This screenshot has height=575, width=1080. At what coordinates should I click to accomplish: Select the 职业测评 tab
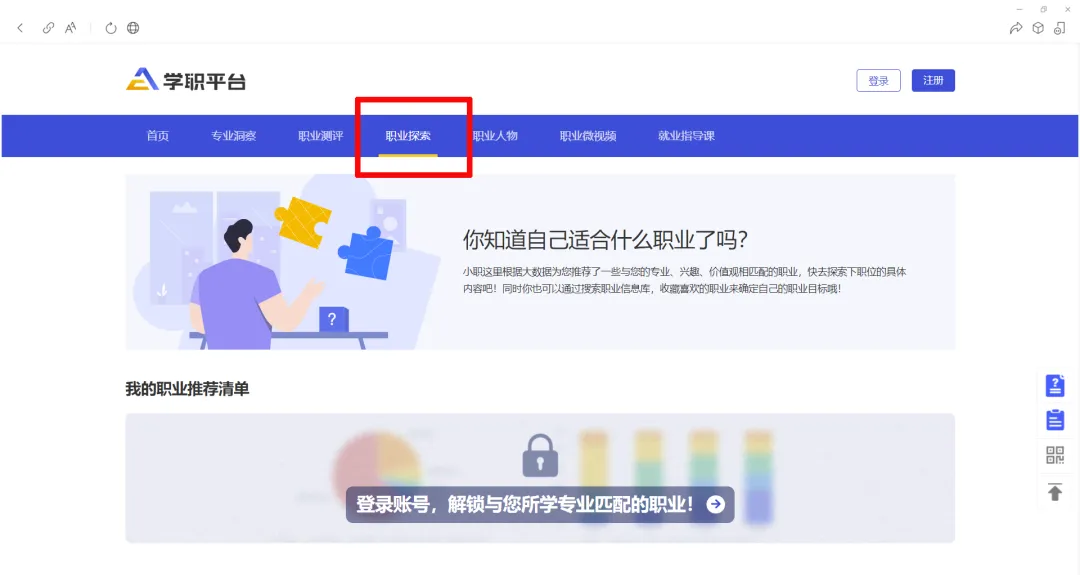(320, 136)
